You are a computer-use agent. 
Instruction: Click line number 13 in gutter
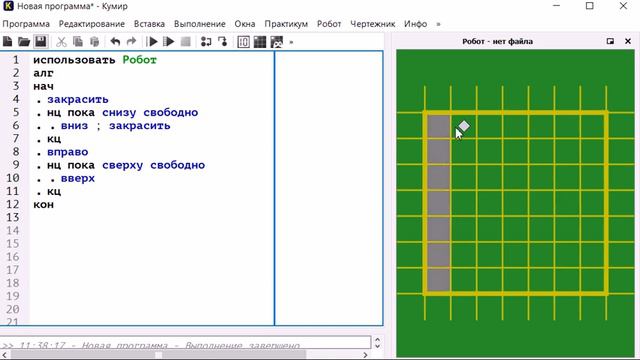[12, 218]
